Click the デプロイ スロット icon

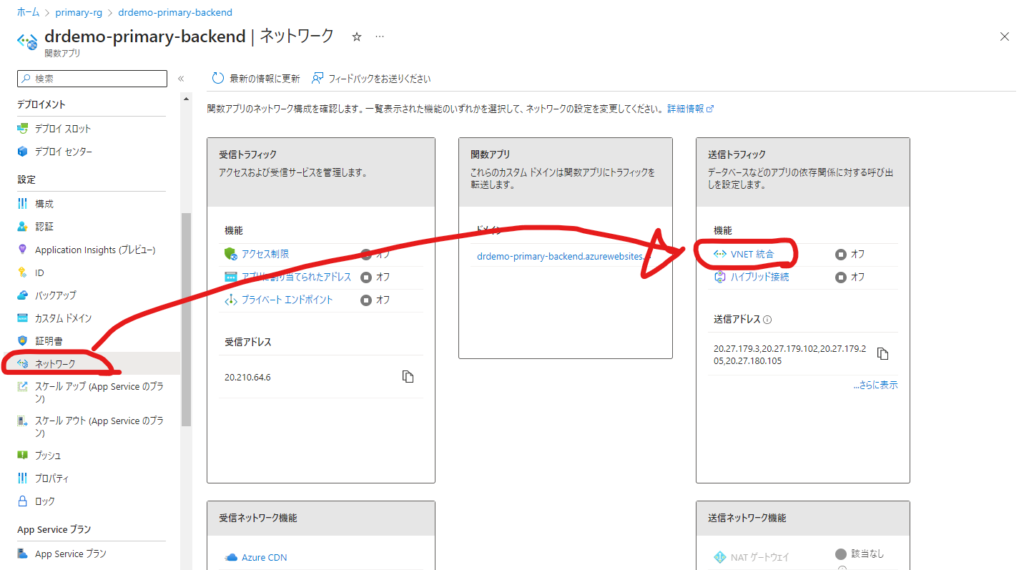tap(23, 129)
